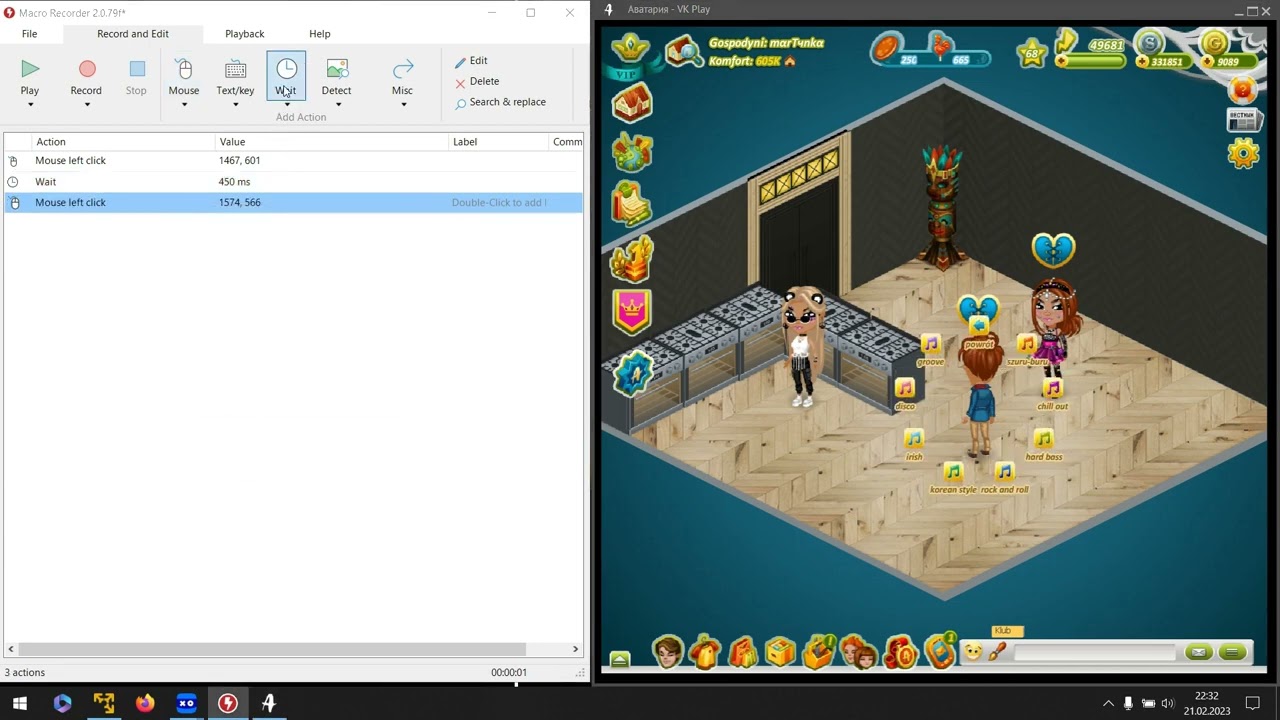This screenshot has width=1280, height=720.
Task: Click the Action column header
Action: (x=124, y=142)
